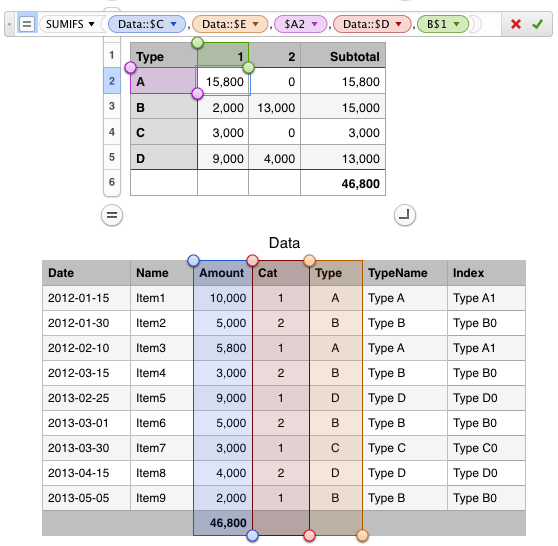The image size is (558, 546).
Task: Click the Cat column header
Action: point(281,273)
